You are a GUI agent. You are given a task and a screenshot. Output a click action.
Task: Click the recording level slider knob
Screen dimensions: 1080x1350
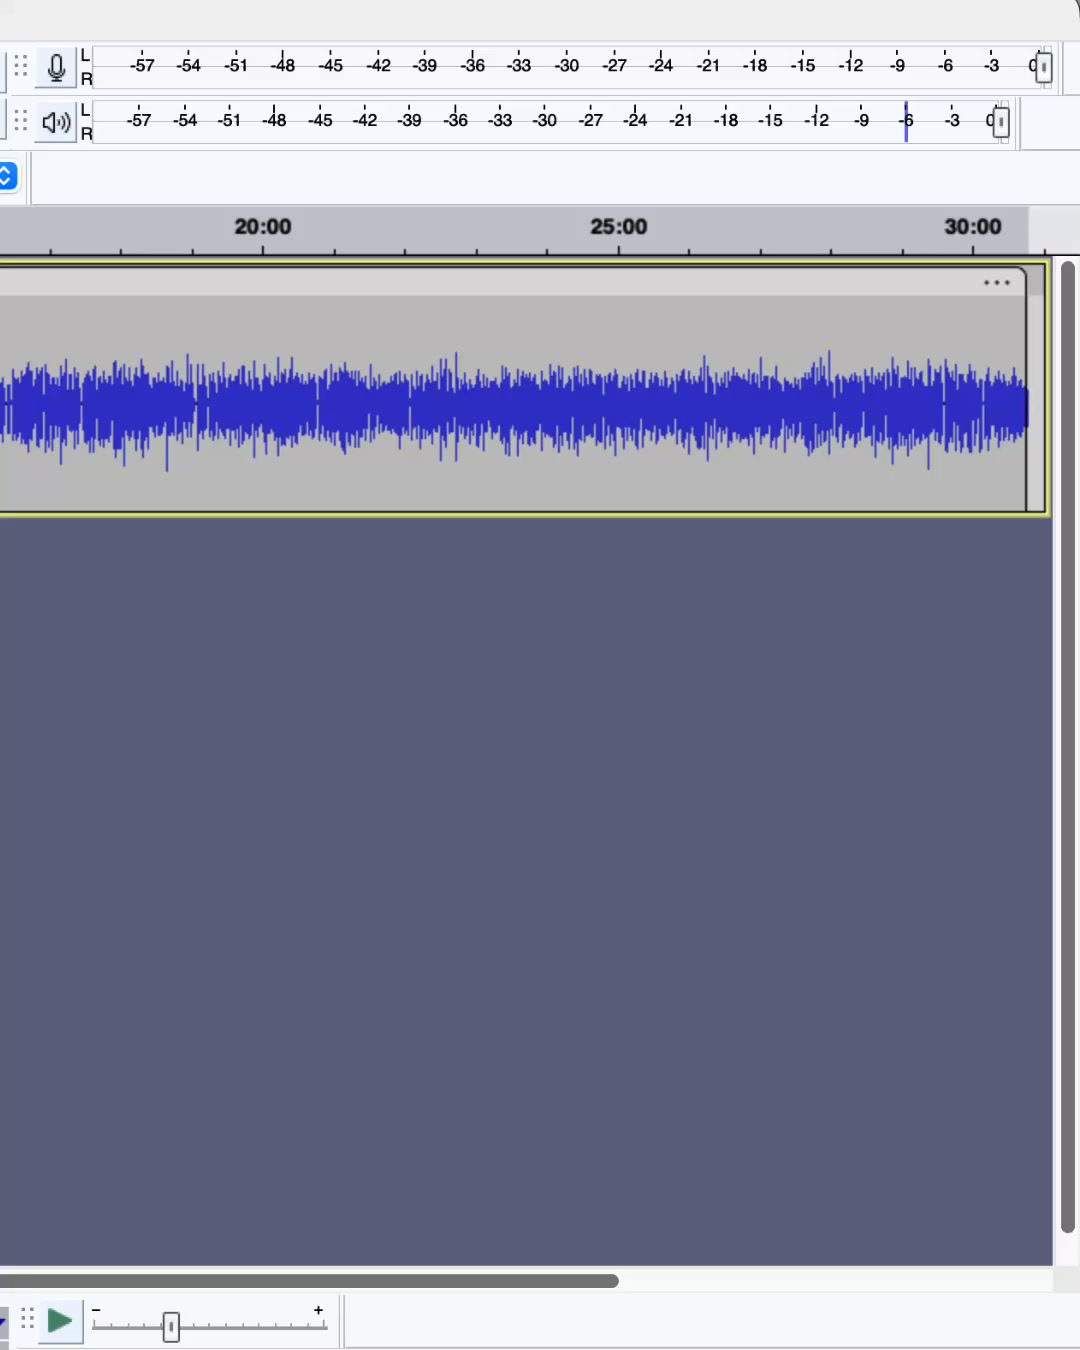coord(1043,68)
